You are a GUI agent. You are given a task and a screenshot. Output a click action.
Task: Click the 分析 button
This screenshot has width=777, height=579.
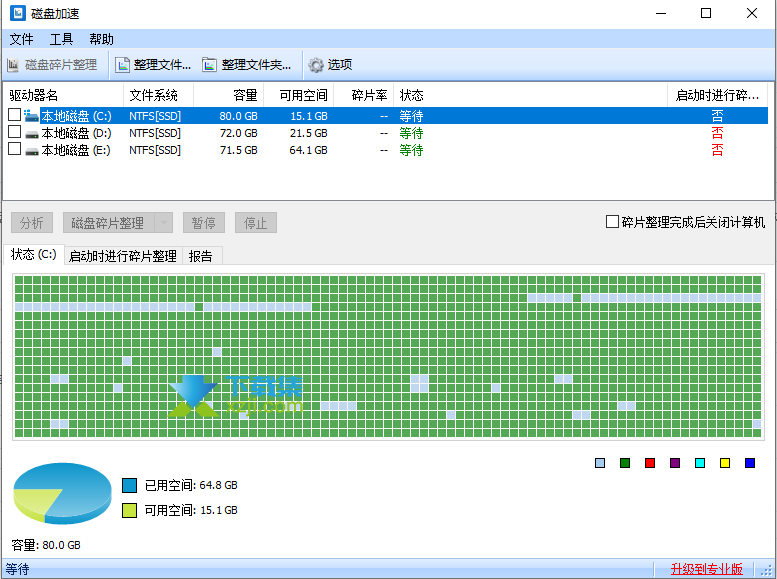pyautogui.click(x=32, y=223)
